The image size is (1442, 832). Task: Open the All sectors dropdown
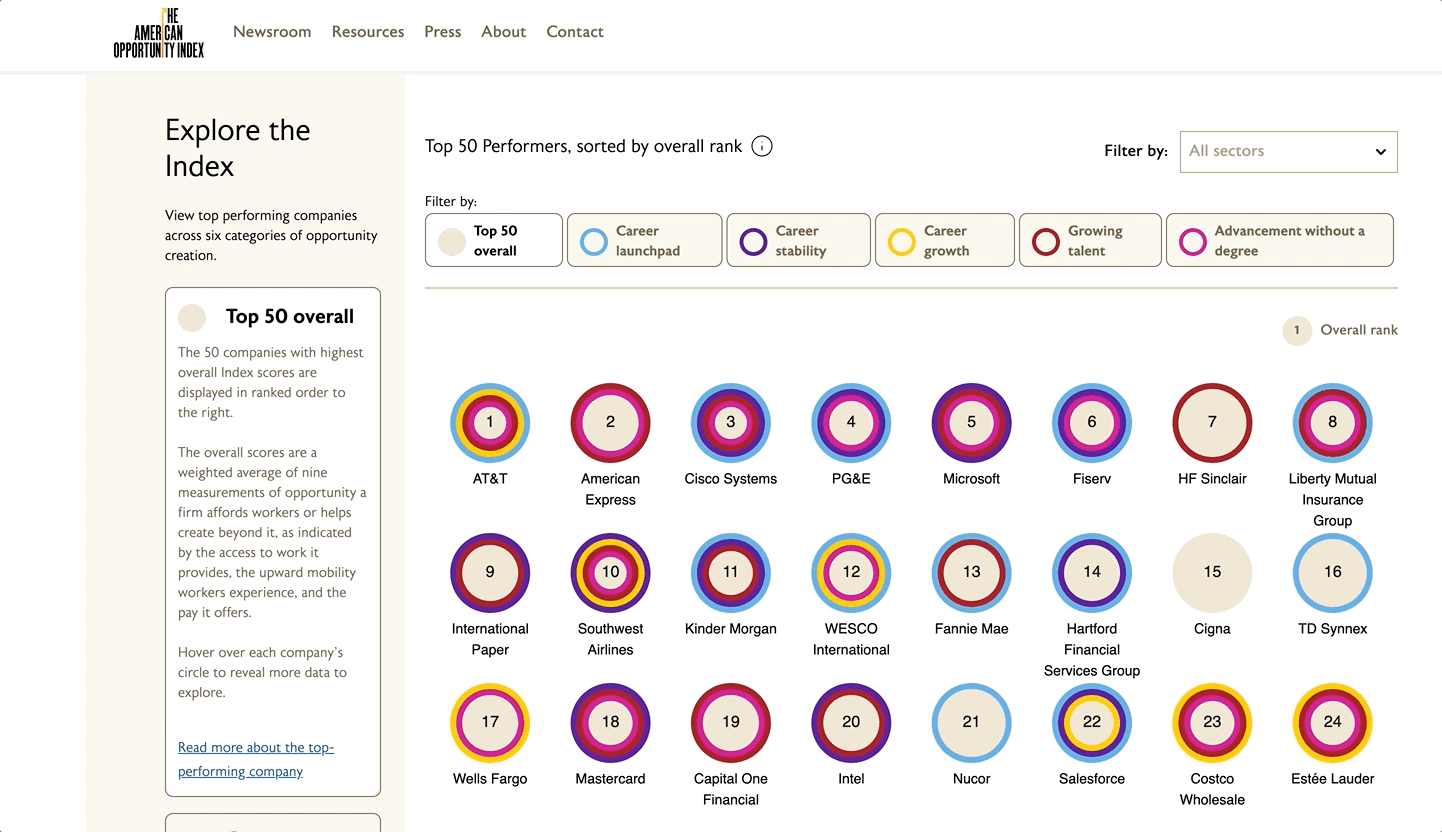[x=1287, y=151]
